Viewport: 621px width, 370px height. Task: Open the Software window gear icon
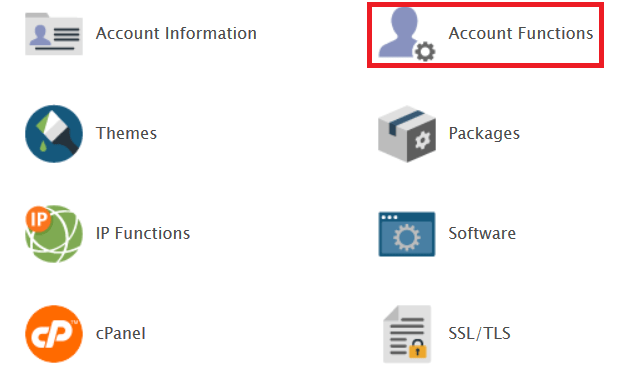[x=407, y=234]
